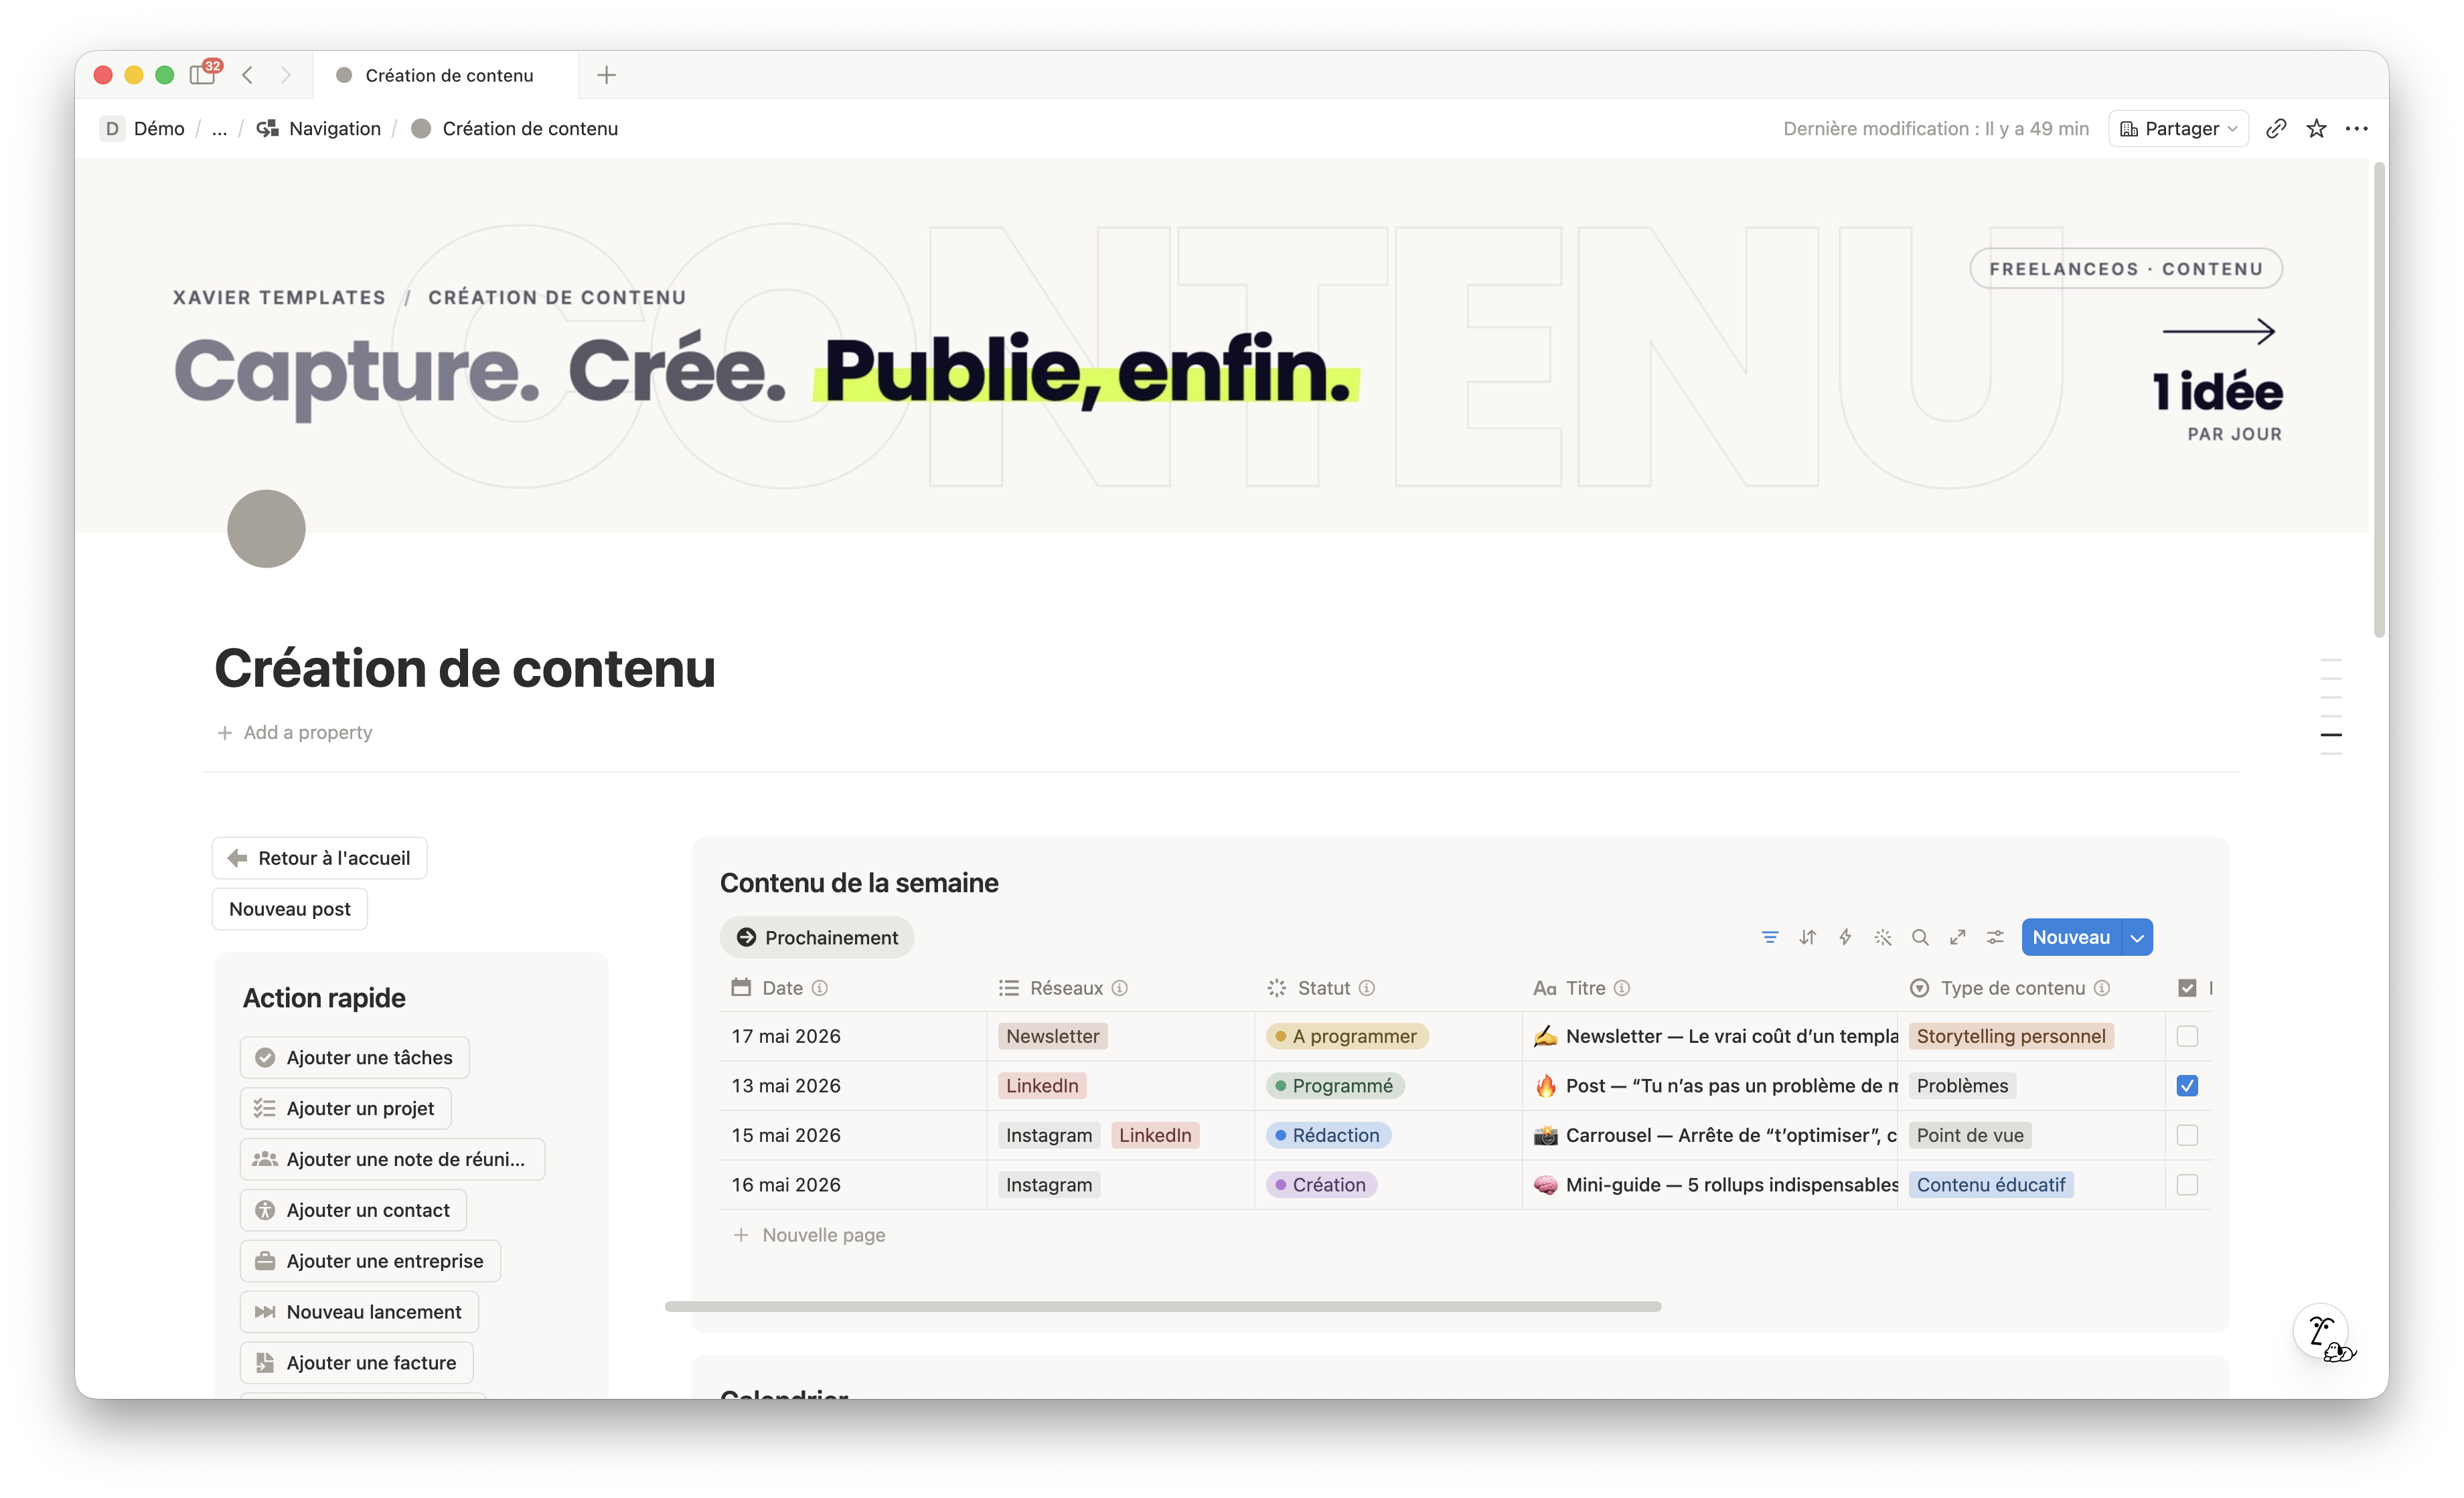Click the Création de contenu page title
The height and width of the screenshot is (1498, 2464).
[x=465, y=668]
